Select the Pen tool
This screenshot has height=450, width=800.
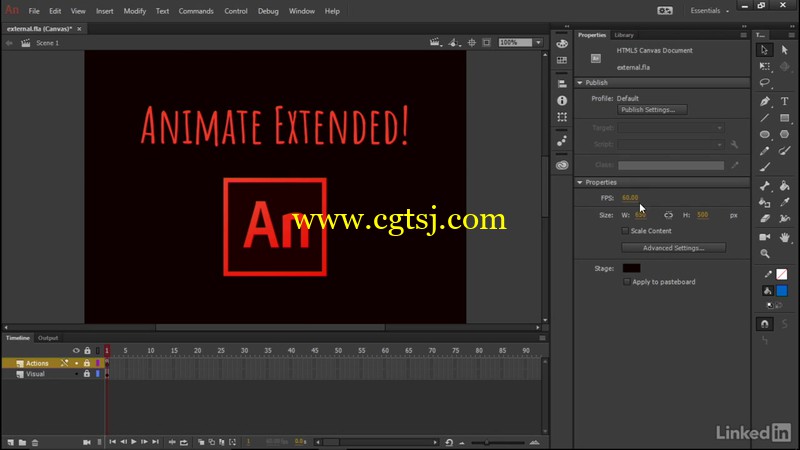tap(764, 102)
